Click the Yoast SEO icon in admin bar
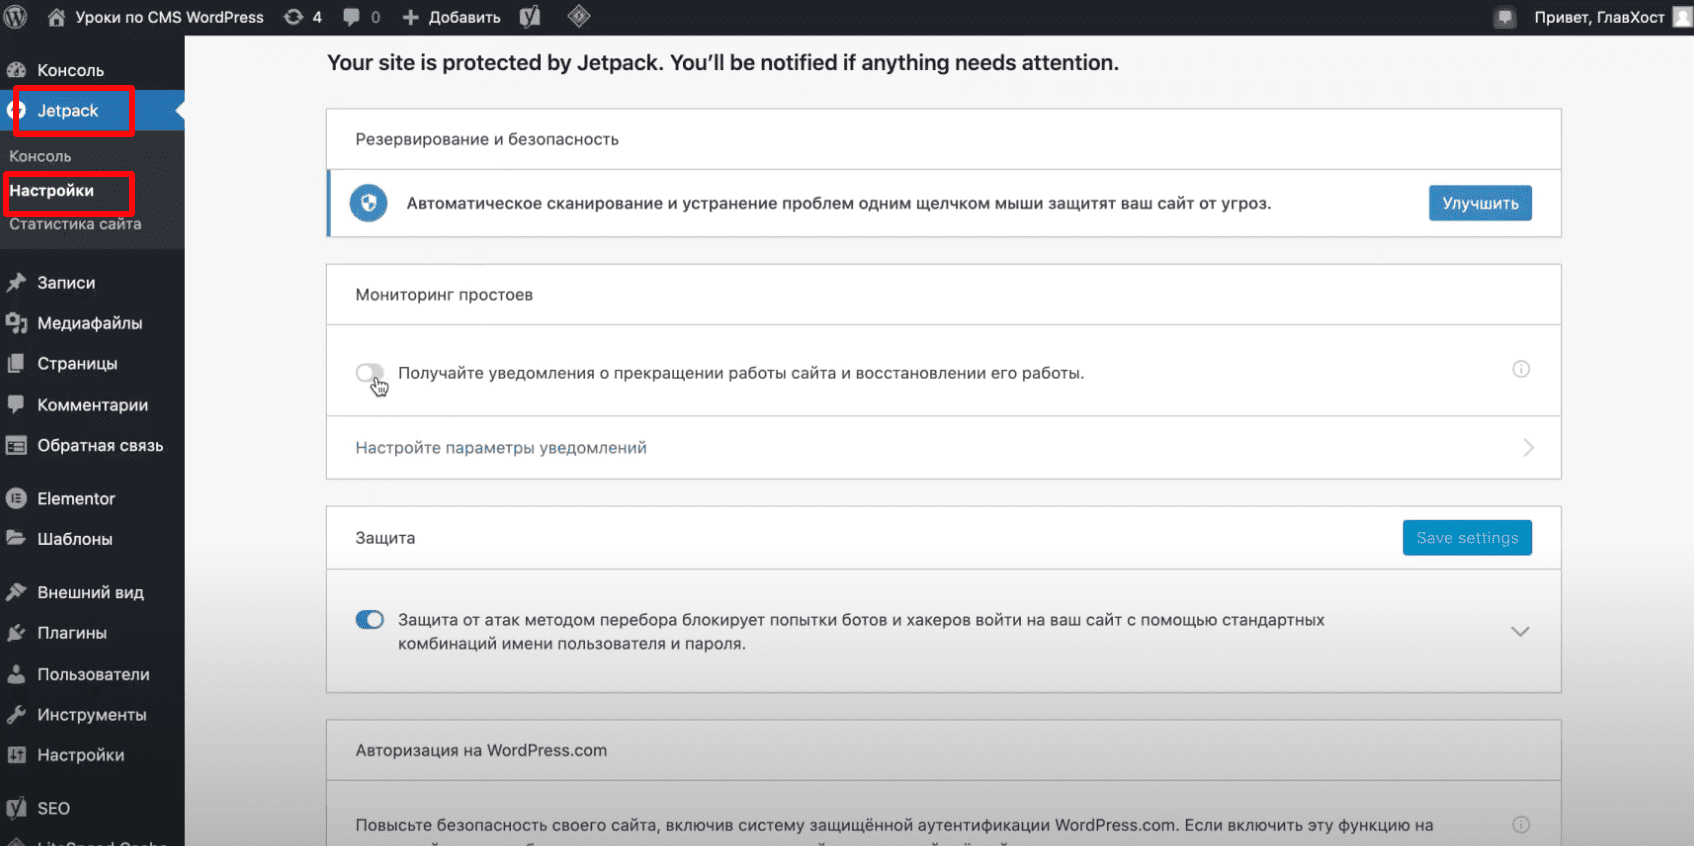 coord(530,17)
